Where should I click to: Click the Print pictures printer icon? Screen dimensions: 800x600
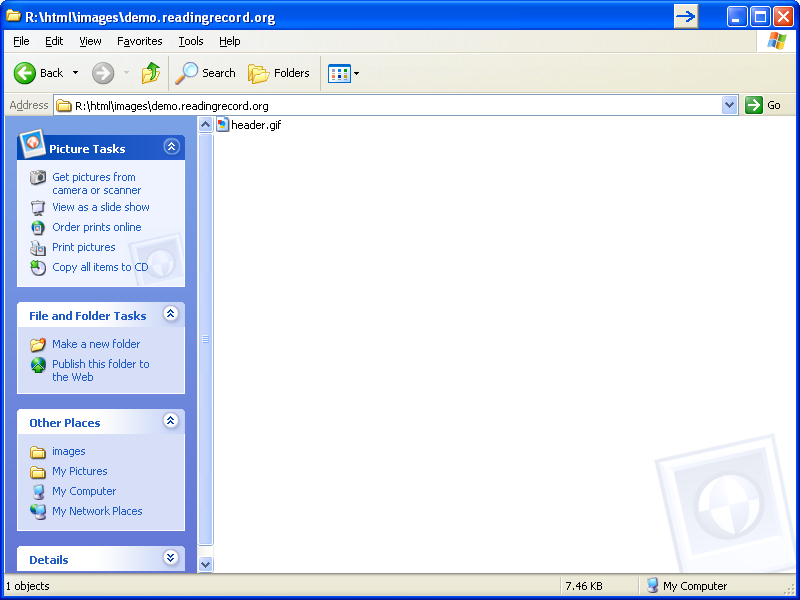click(x=38, y=247)
